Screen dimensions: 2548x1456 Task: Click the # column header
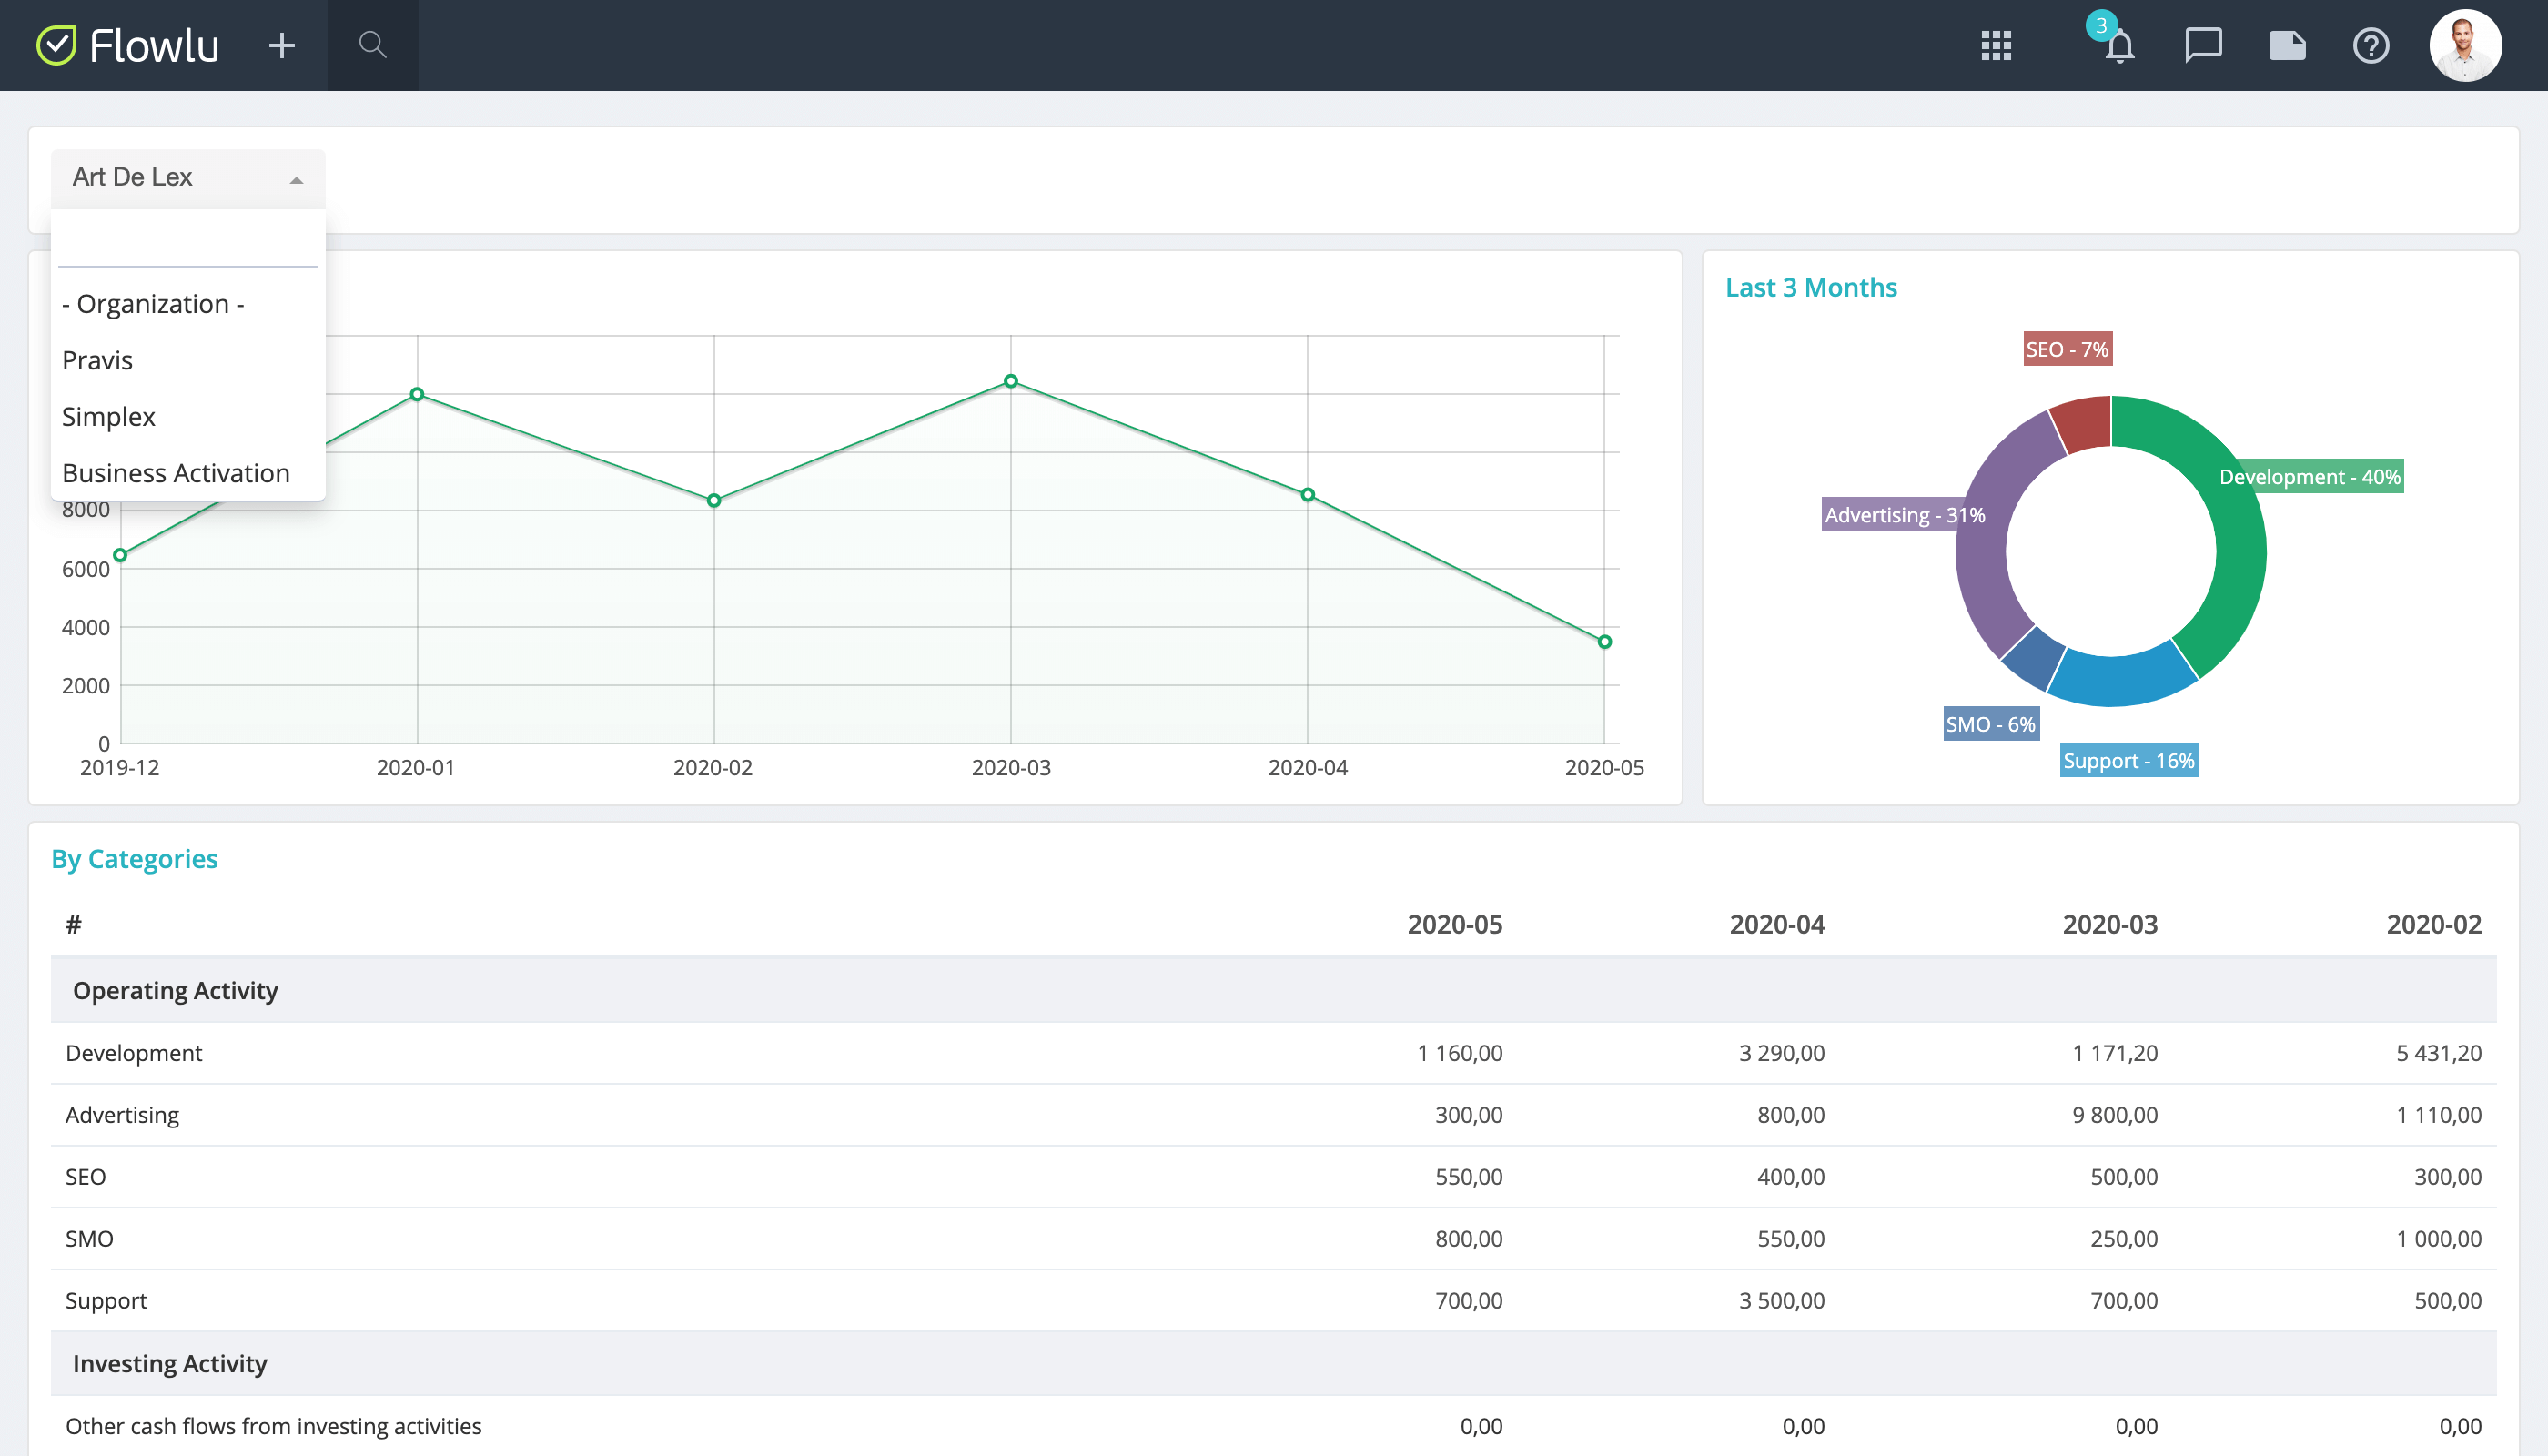(x=73, y=925)
